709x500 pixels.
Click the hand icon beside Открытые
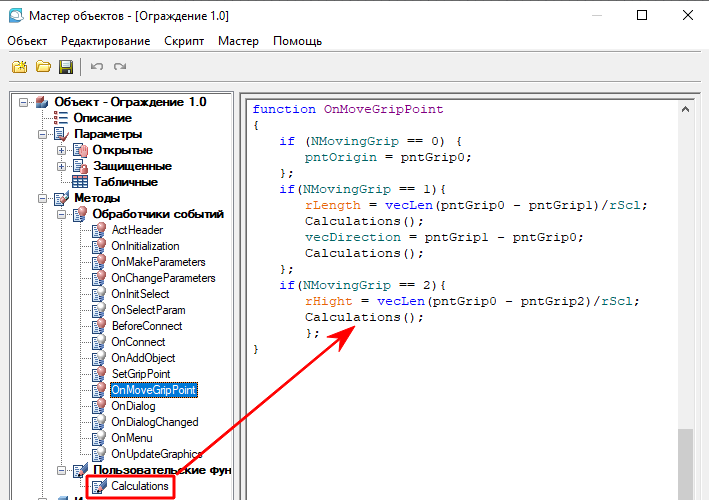[80, 150]
